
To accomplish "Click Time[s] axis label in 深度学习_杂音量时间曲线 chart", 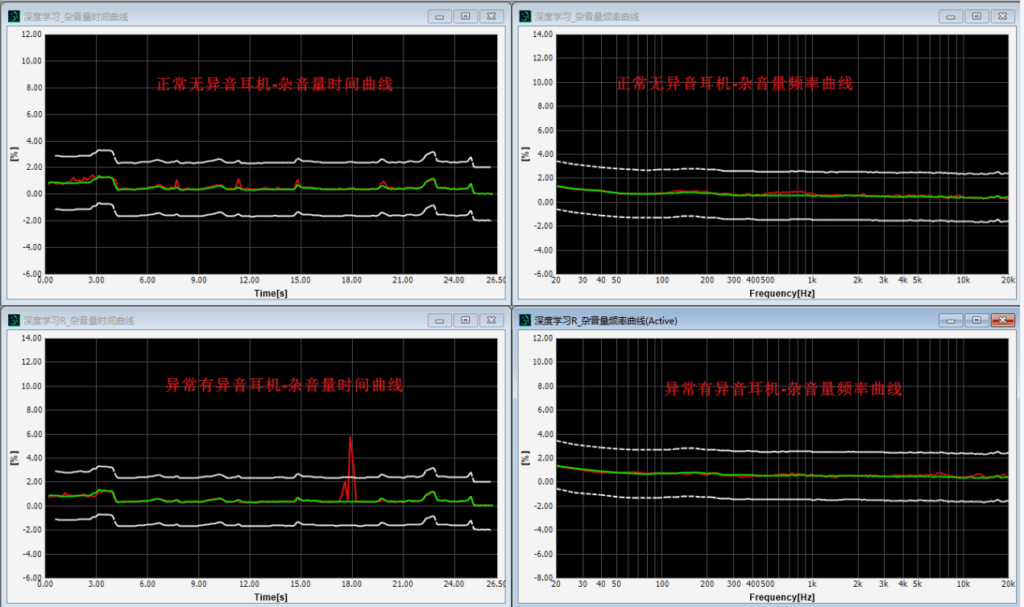I will (273, 294).
